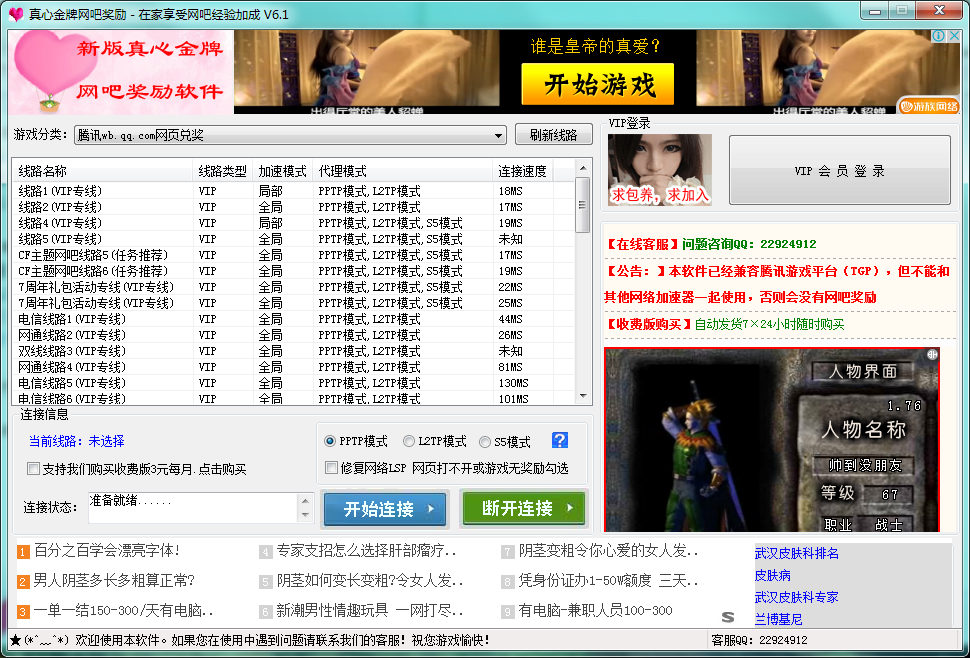
Task: Click the 81MS speed cell
Action: 510,367
